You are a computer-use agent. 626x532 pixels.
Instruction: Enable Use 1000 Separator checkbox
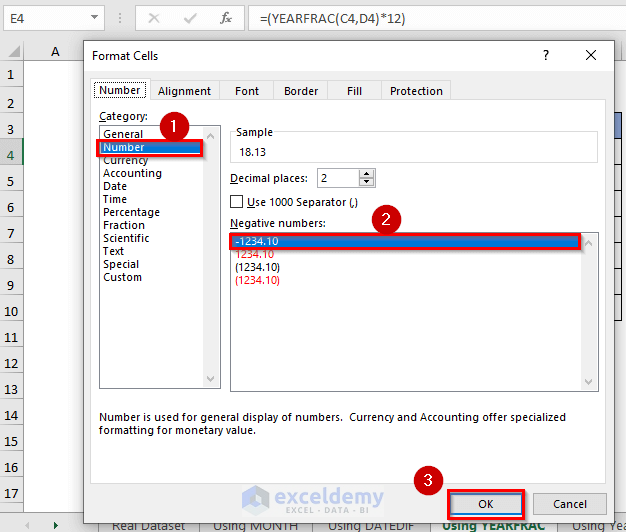(x=236, y=202)
